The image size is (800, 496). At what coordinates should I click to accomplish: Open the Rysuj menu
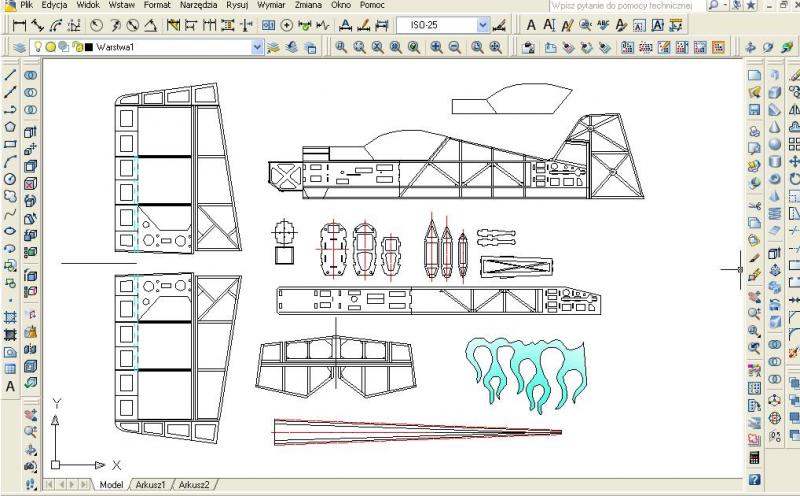(x=237, y=5)
